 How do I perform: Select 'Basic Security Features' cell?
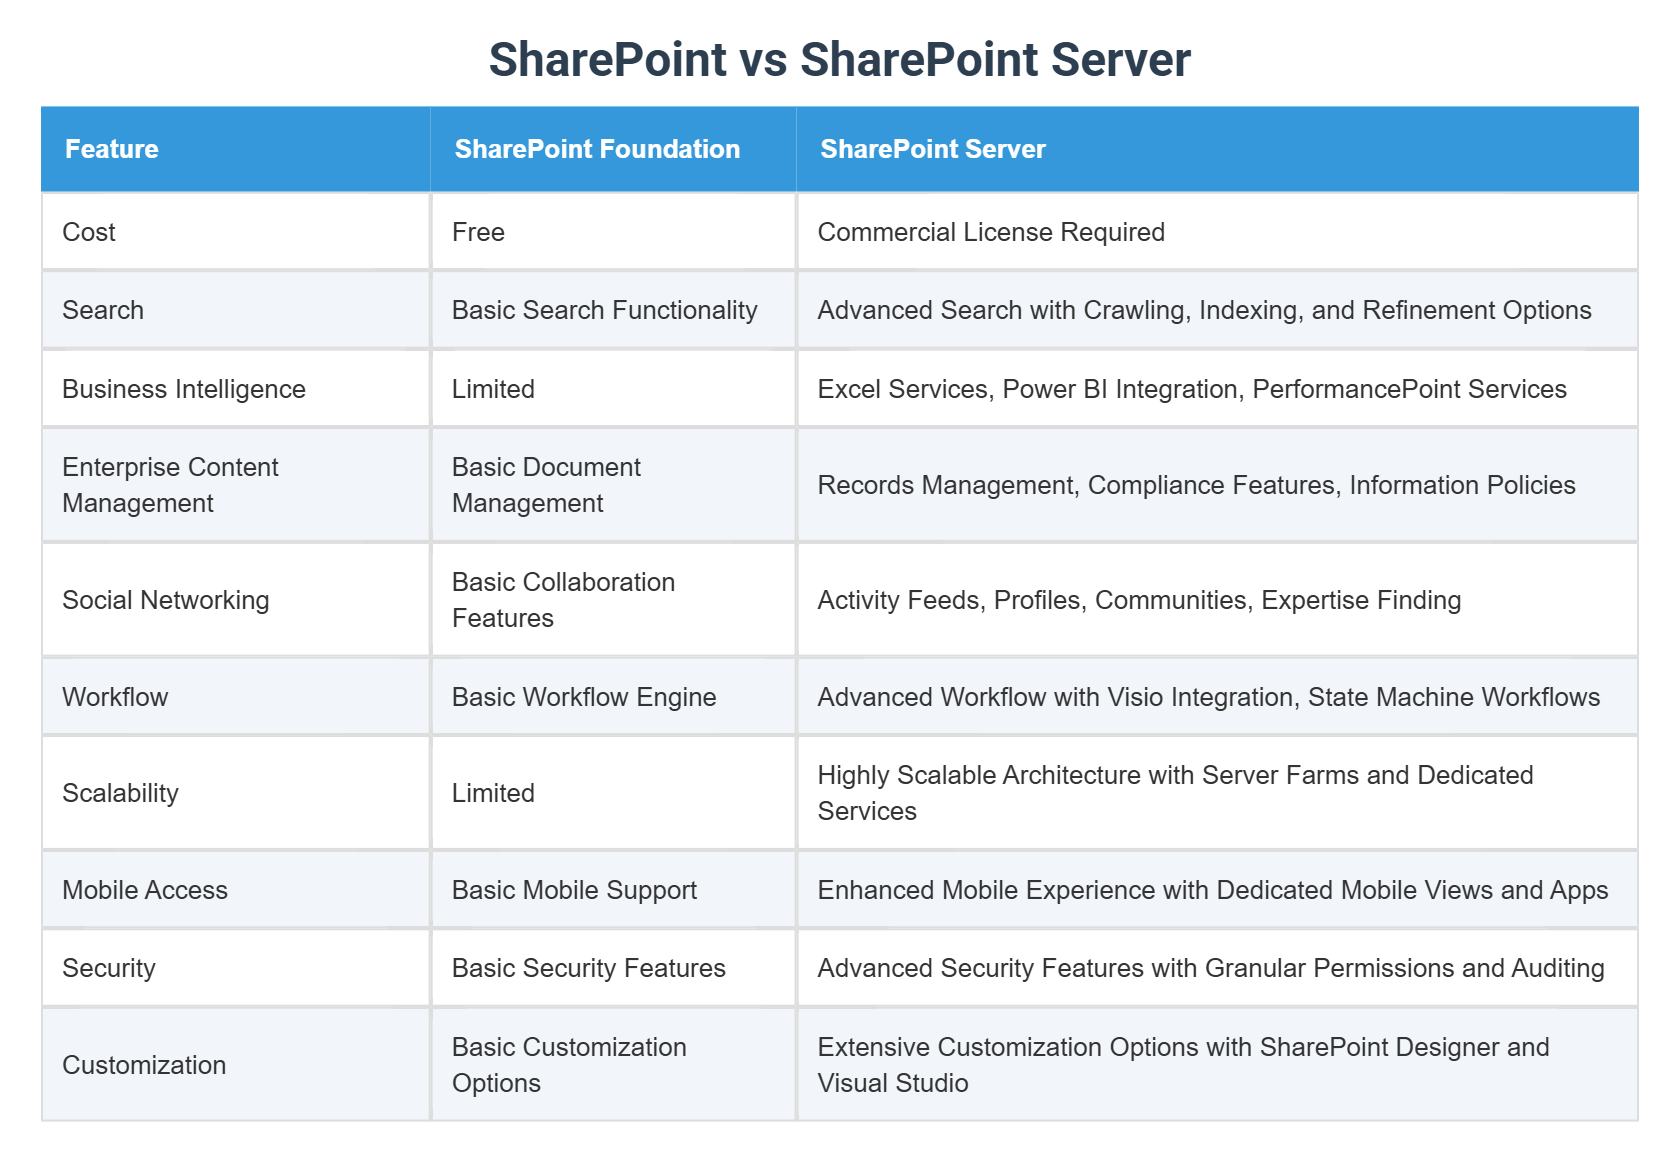click(614, 968)
